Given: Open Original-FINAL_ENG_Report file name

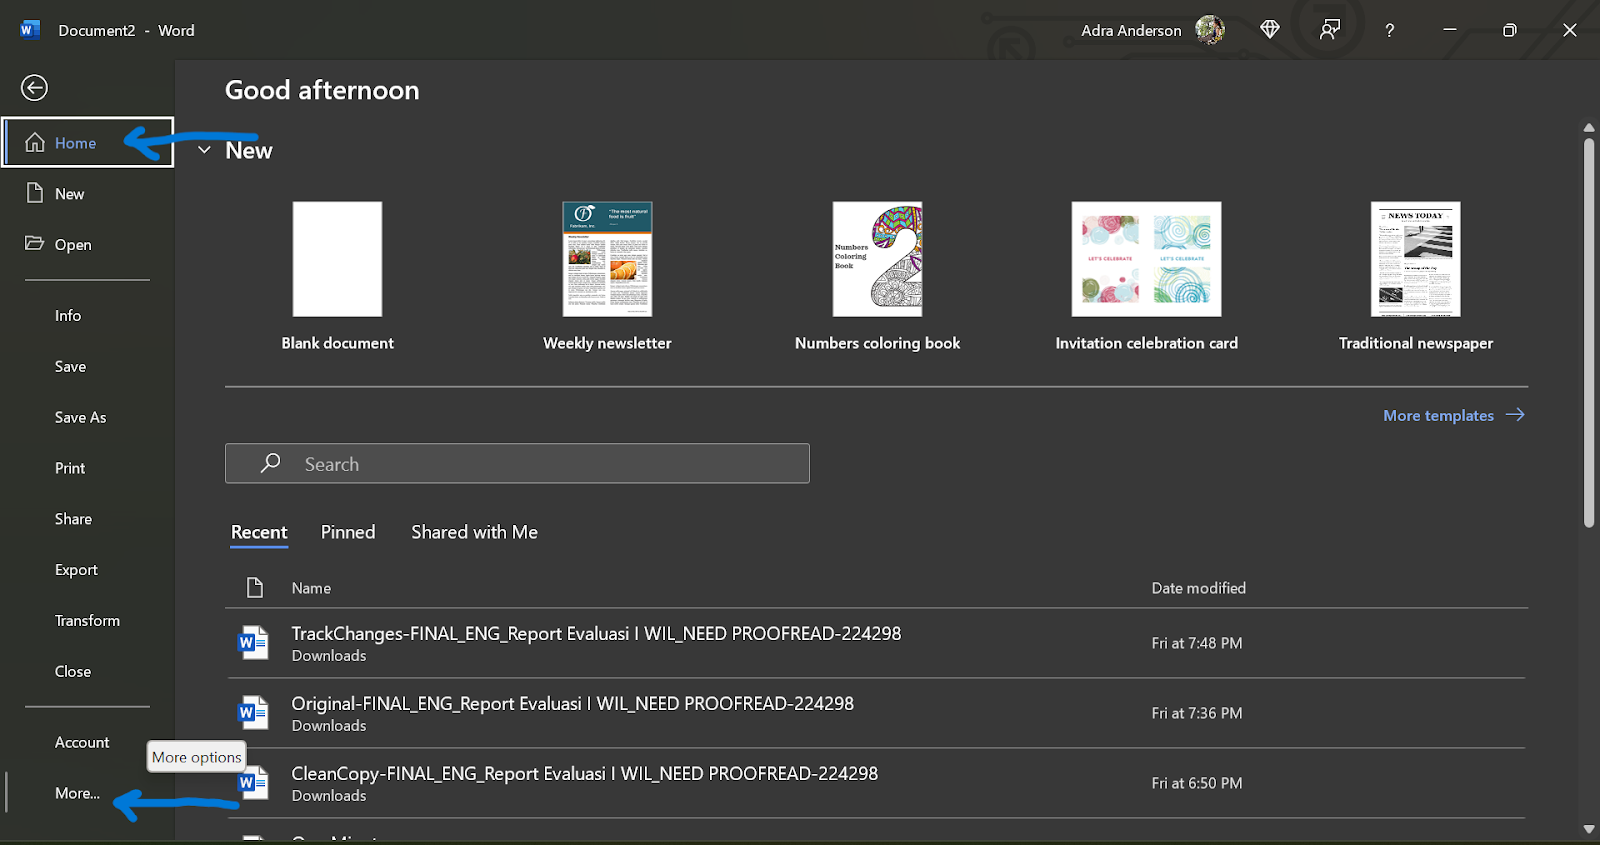Looking at the screenshot, I should [572, 703].
